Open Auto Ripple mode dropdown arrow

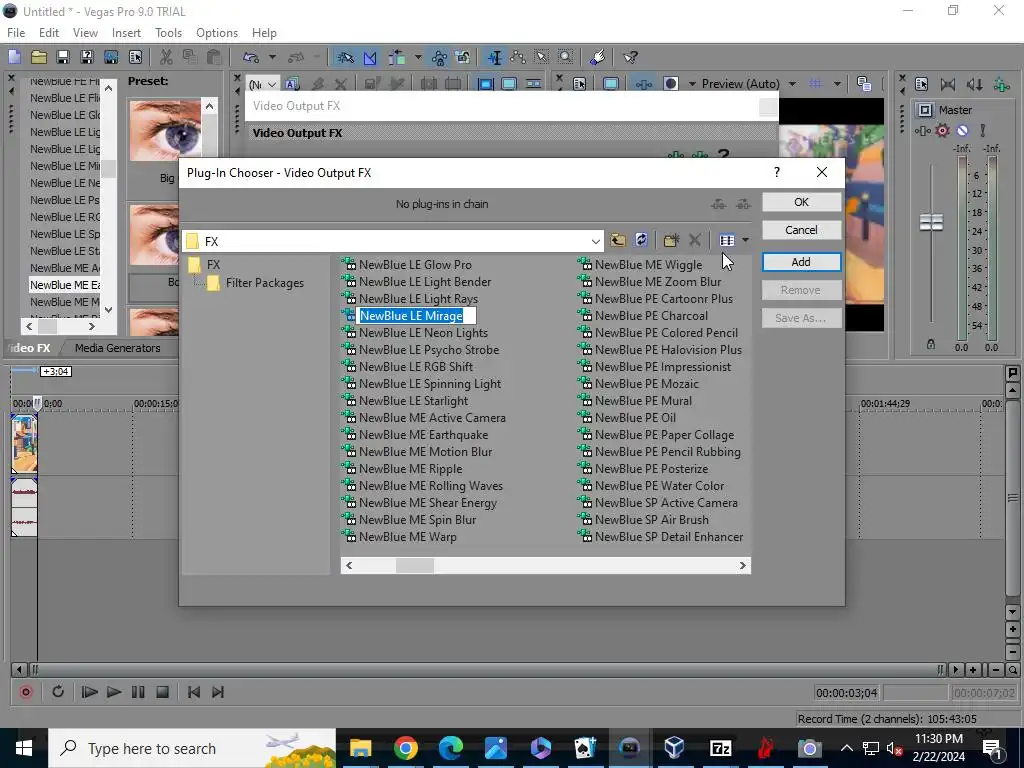[418, 57]
